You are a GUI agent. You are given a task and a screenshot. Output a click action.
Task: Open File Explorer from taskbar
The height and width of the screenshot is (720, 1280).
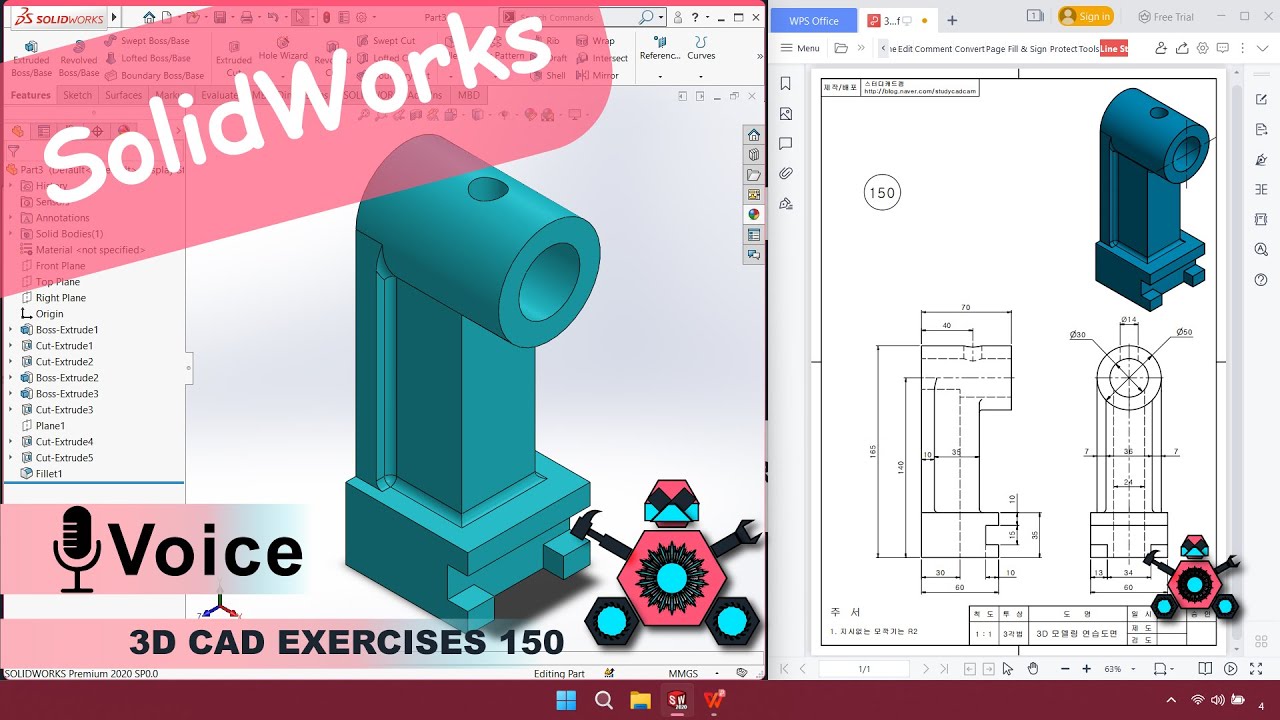coord(640,700)
